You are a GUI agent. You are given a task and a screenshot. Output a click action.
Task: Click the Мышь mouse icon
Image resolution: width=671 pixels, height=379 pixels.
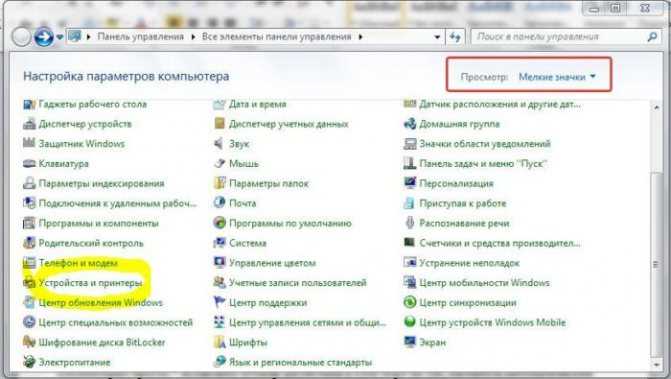219,164
